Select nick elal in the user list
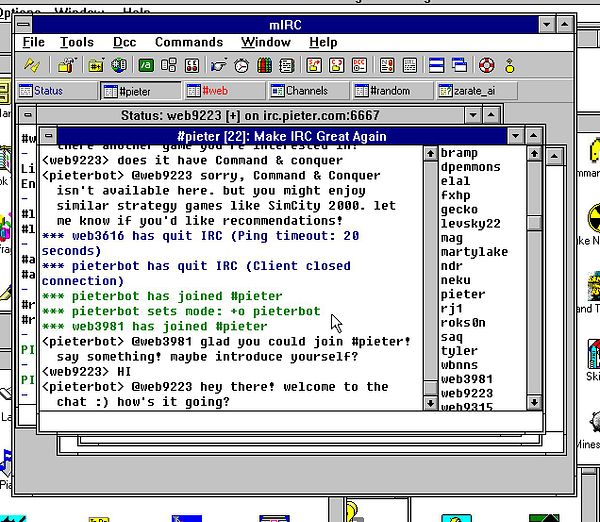 click(x=455, y=181)
